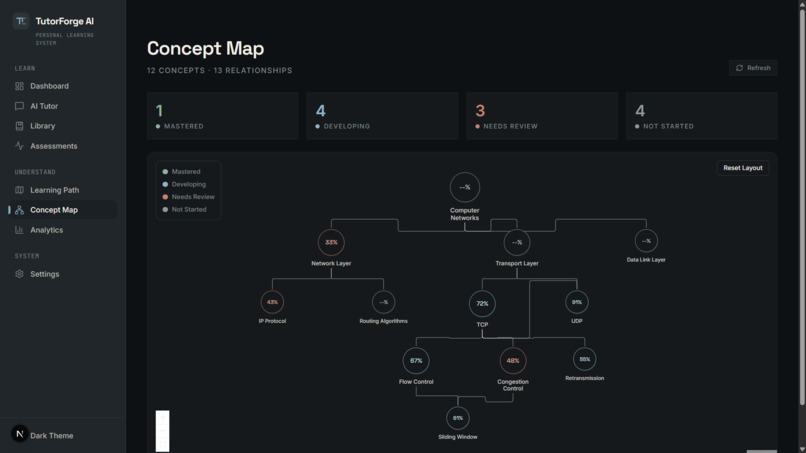Select the Flow Control 67% node

[416, 360]
